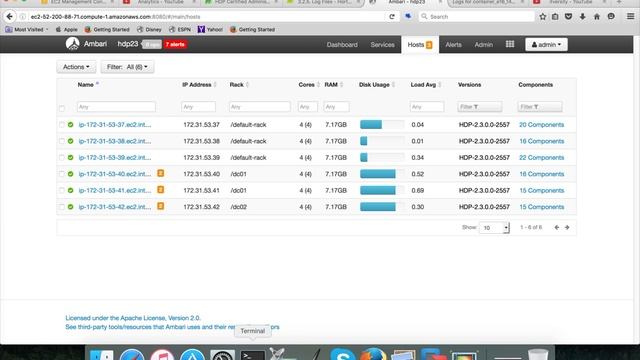Image resolution: width=640 pixels, height=360 pixels.
Task: Check the ip-172-31-53-39 host row
Action: (x=62, y=158)
